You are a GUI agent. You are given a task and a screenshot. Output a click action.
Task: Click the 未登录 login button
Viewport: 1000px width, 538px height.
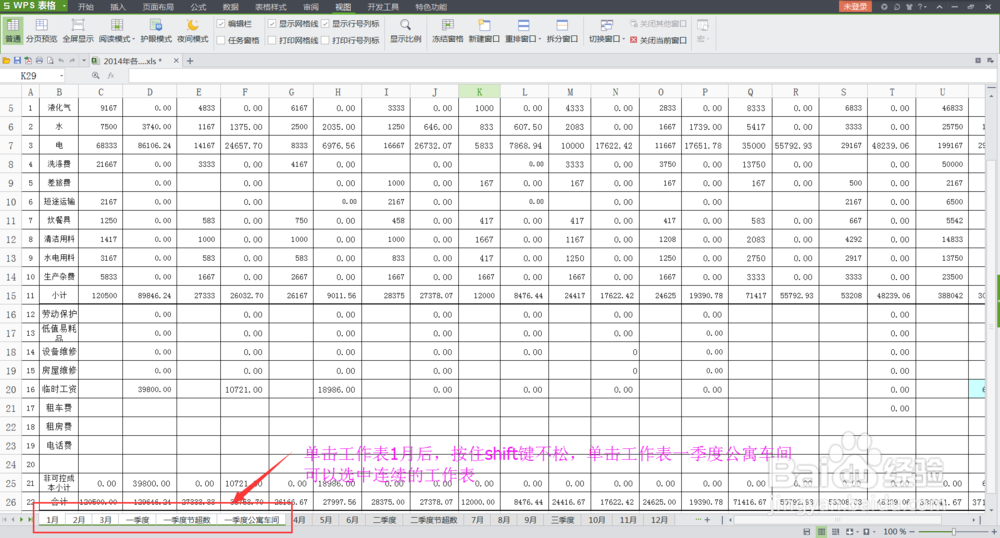point(855,6)
